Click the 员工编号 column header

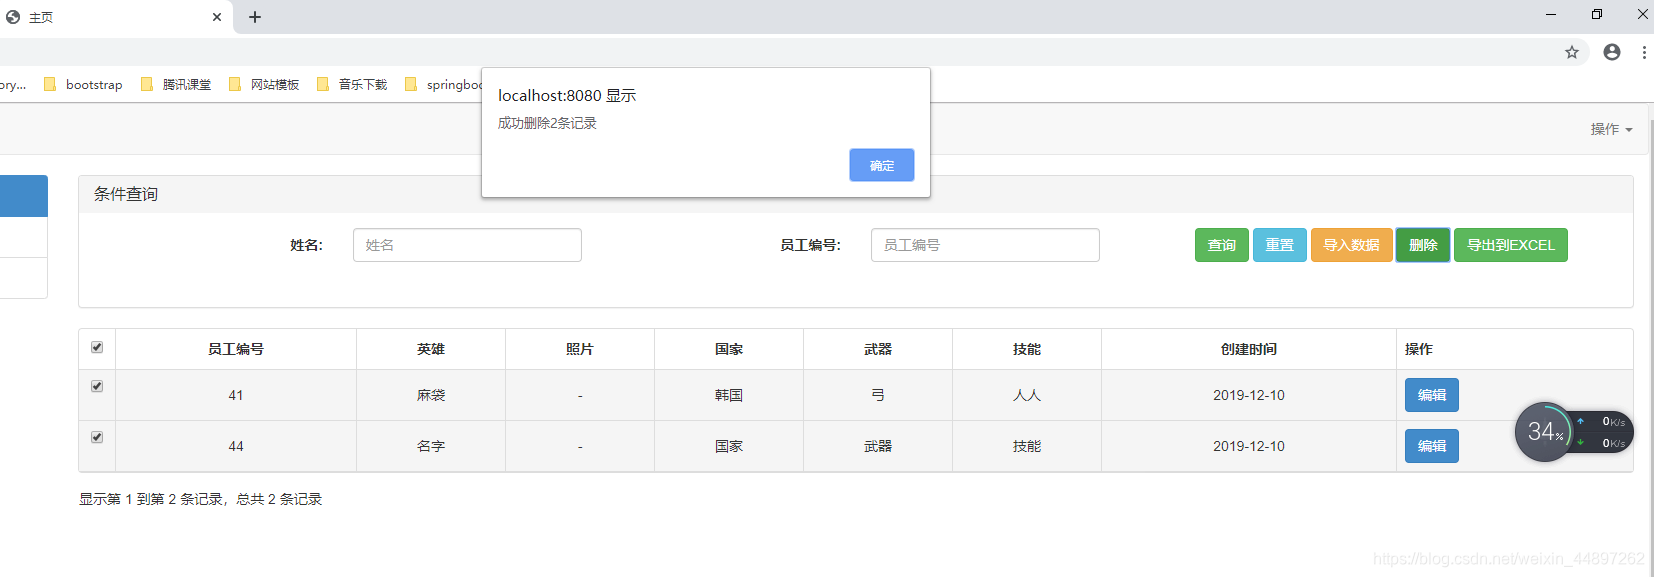236,349
